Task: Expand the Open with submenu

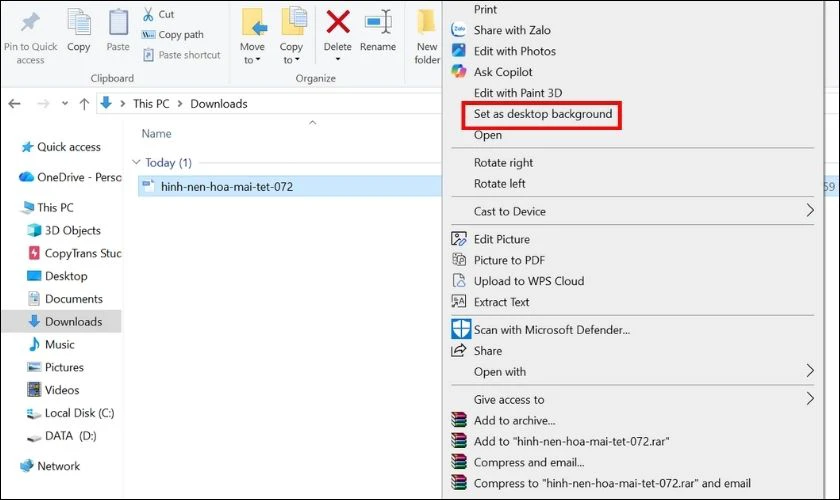Action: point(810,371)
